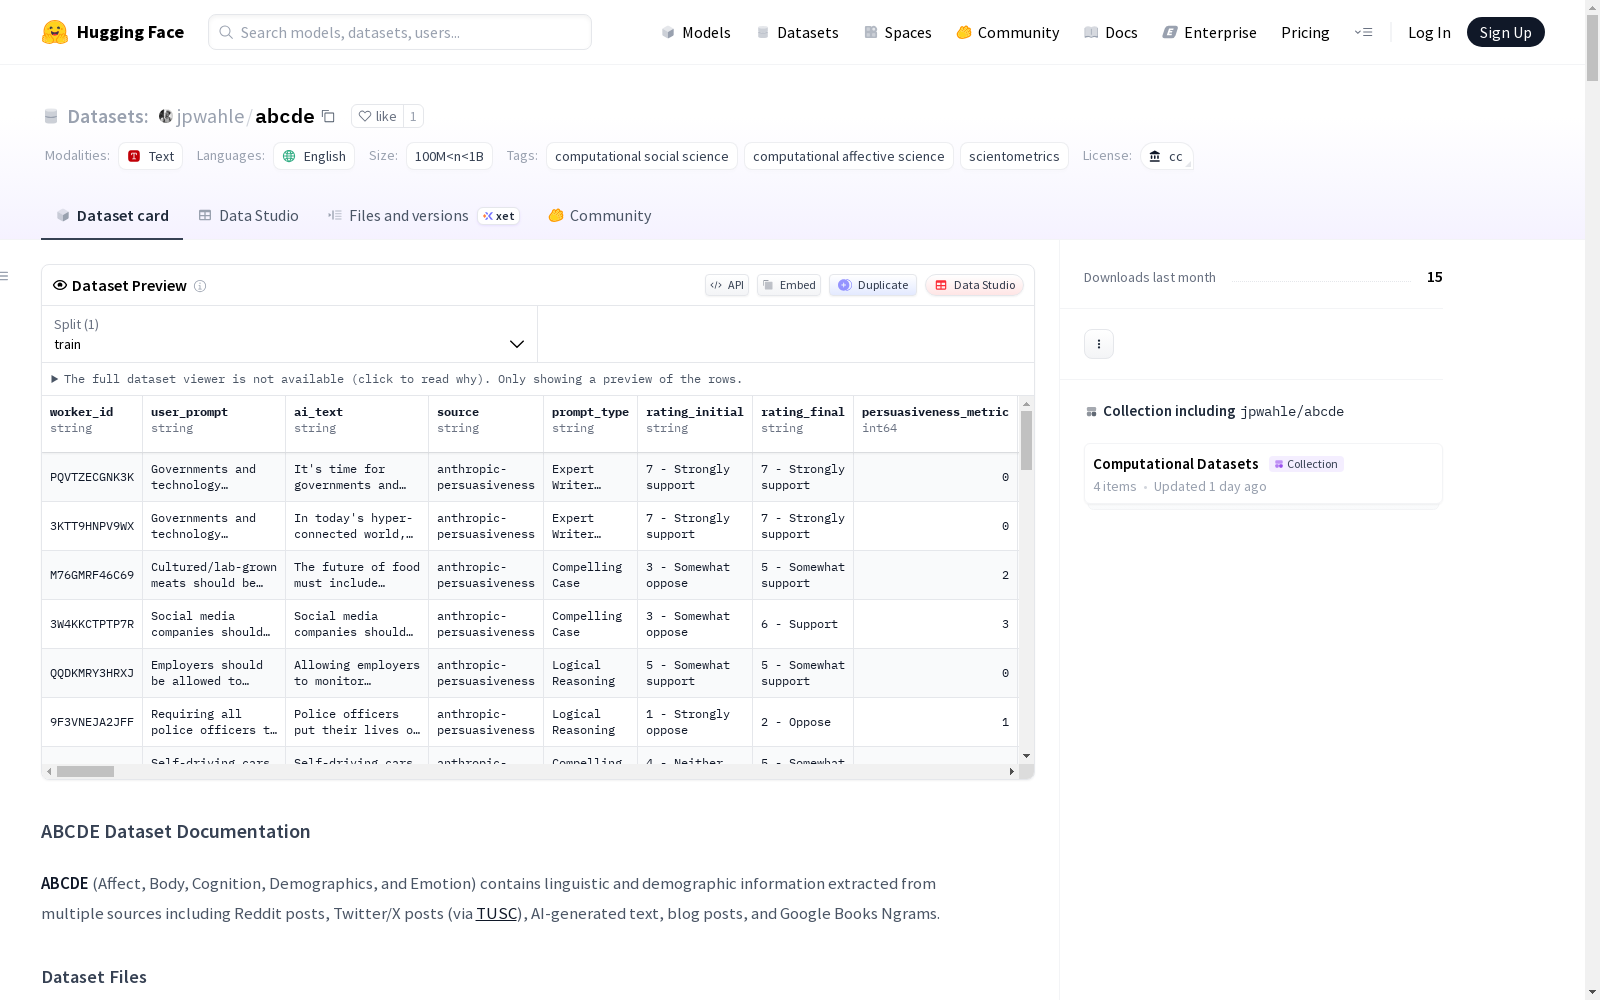Select the computational affective science tag
Viewport: 1600px width, 1000px height.
click(x=849, y=156)
